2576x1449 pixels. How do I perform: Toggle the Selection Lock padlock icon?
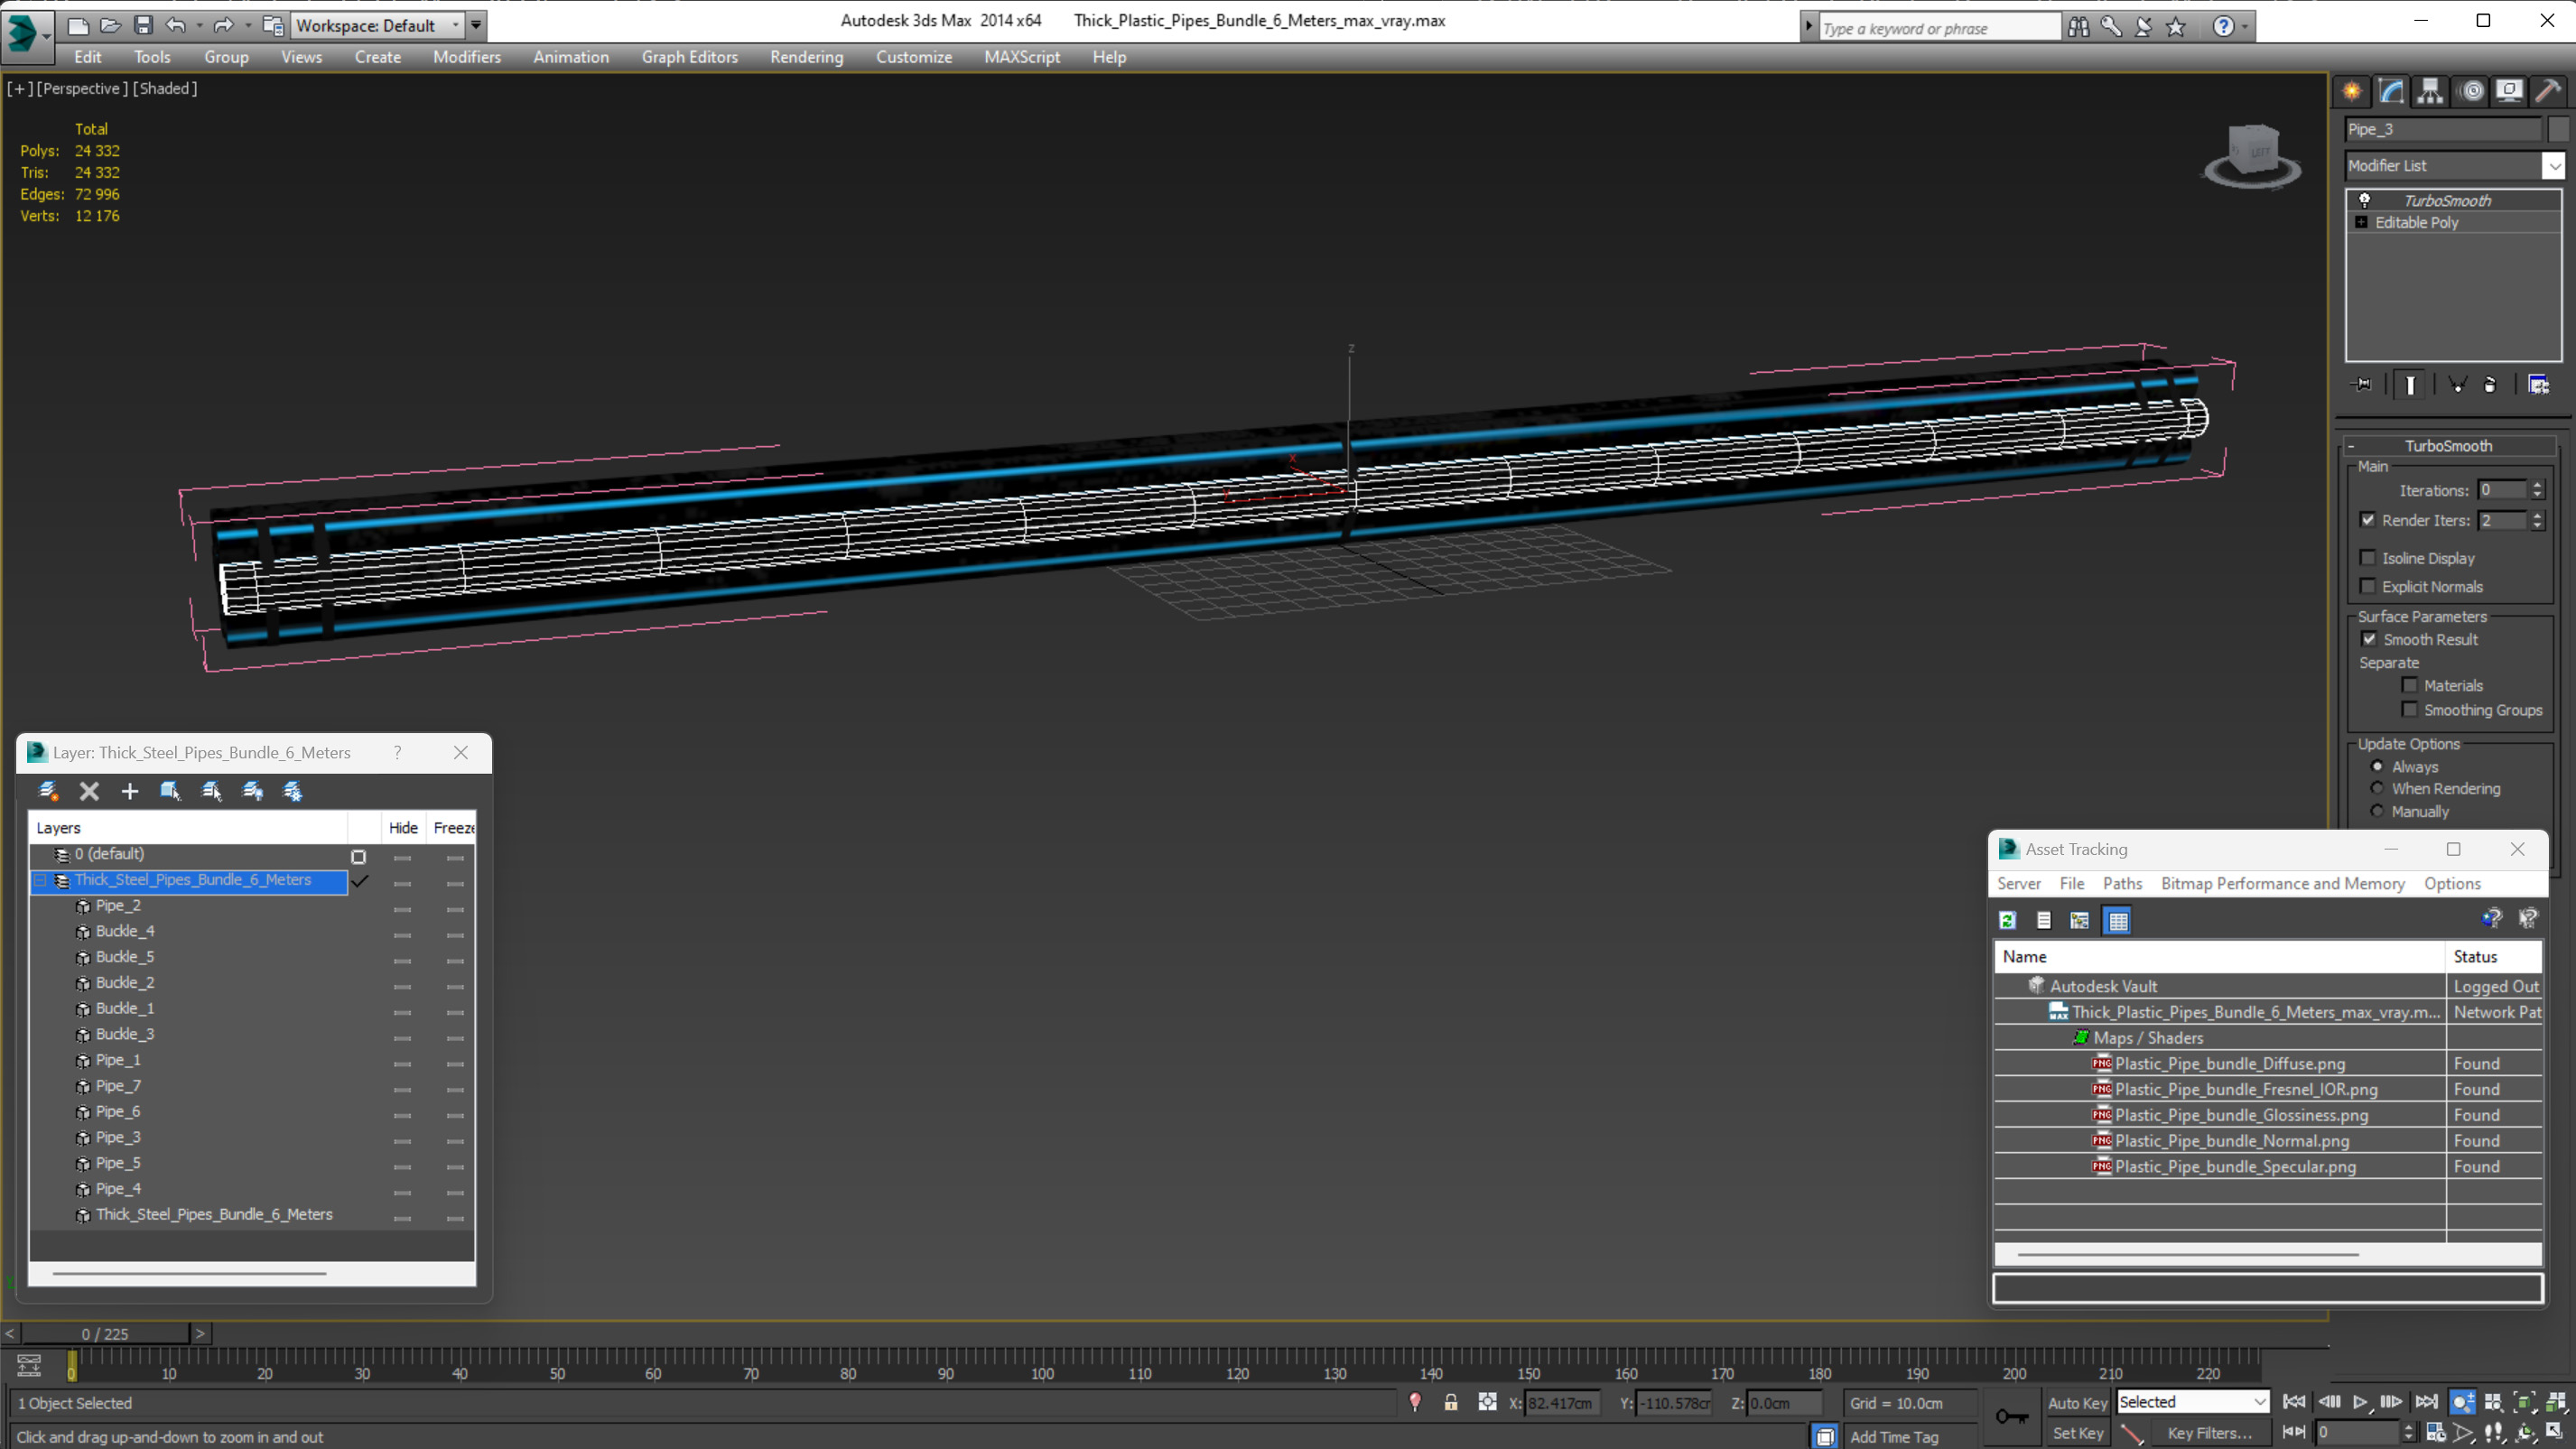[x=1450, y=1402]
